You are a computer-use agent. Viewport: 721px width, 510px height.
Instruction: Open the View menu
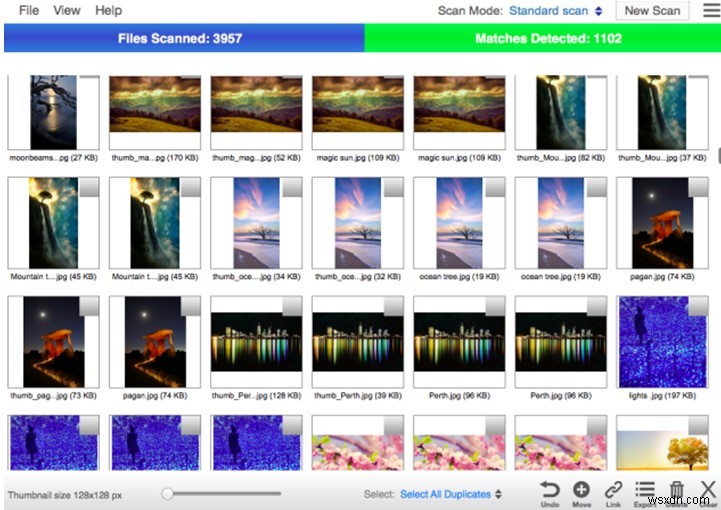(x=67, y=10)
